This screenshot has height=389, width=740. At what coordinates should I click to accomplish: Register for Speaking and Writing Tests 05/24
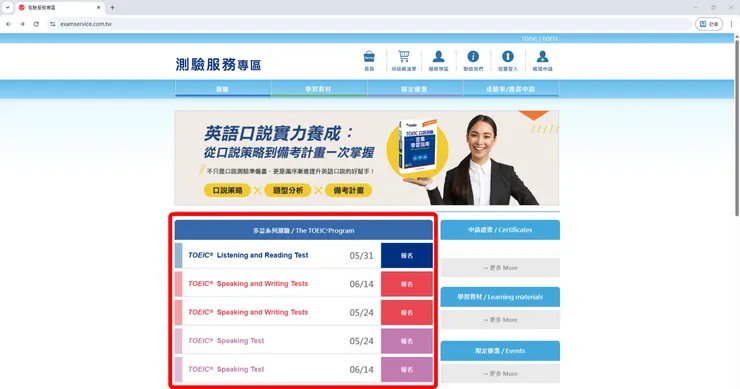pos(407,313)
